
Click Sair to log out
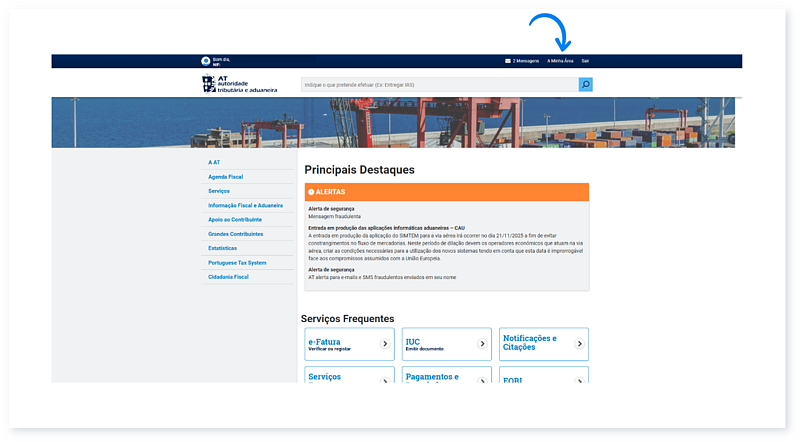point(585,61)
